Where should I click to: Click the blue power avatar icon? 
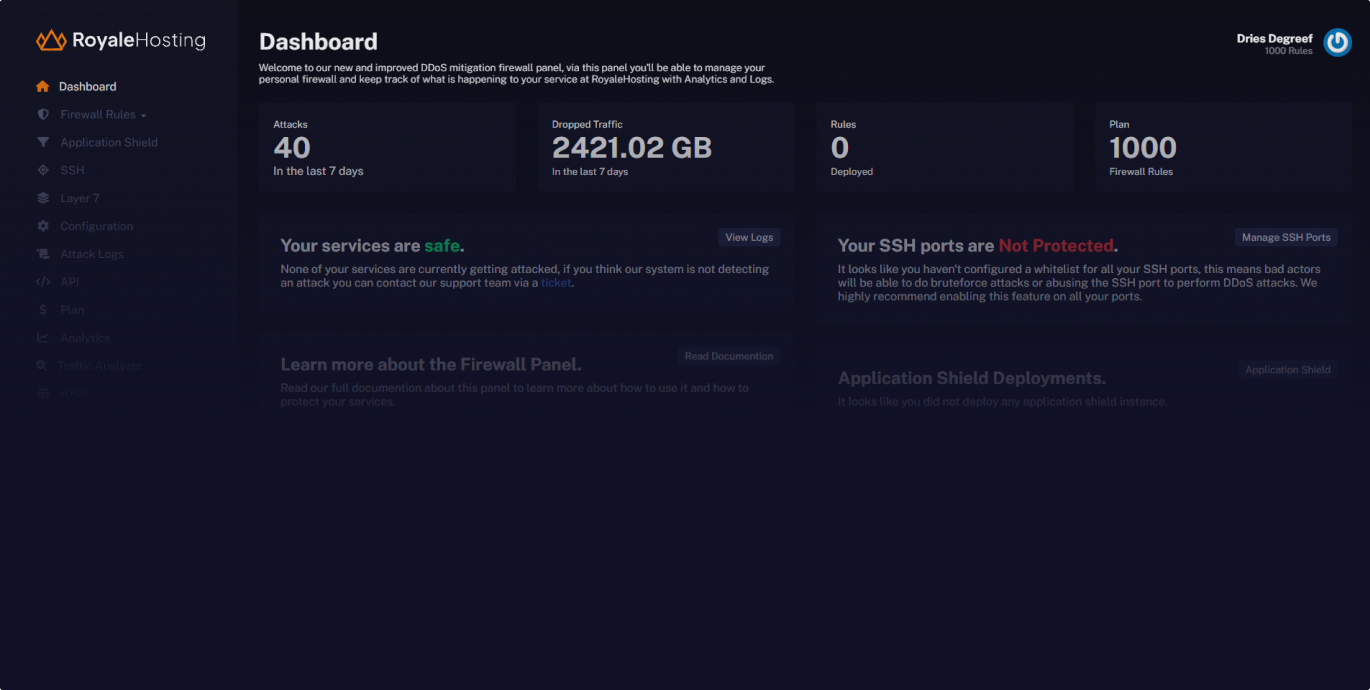tap(1337, 43)
